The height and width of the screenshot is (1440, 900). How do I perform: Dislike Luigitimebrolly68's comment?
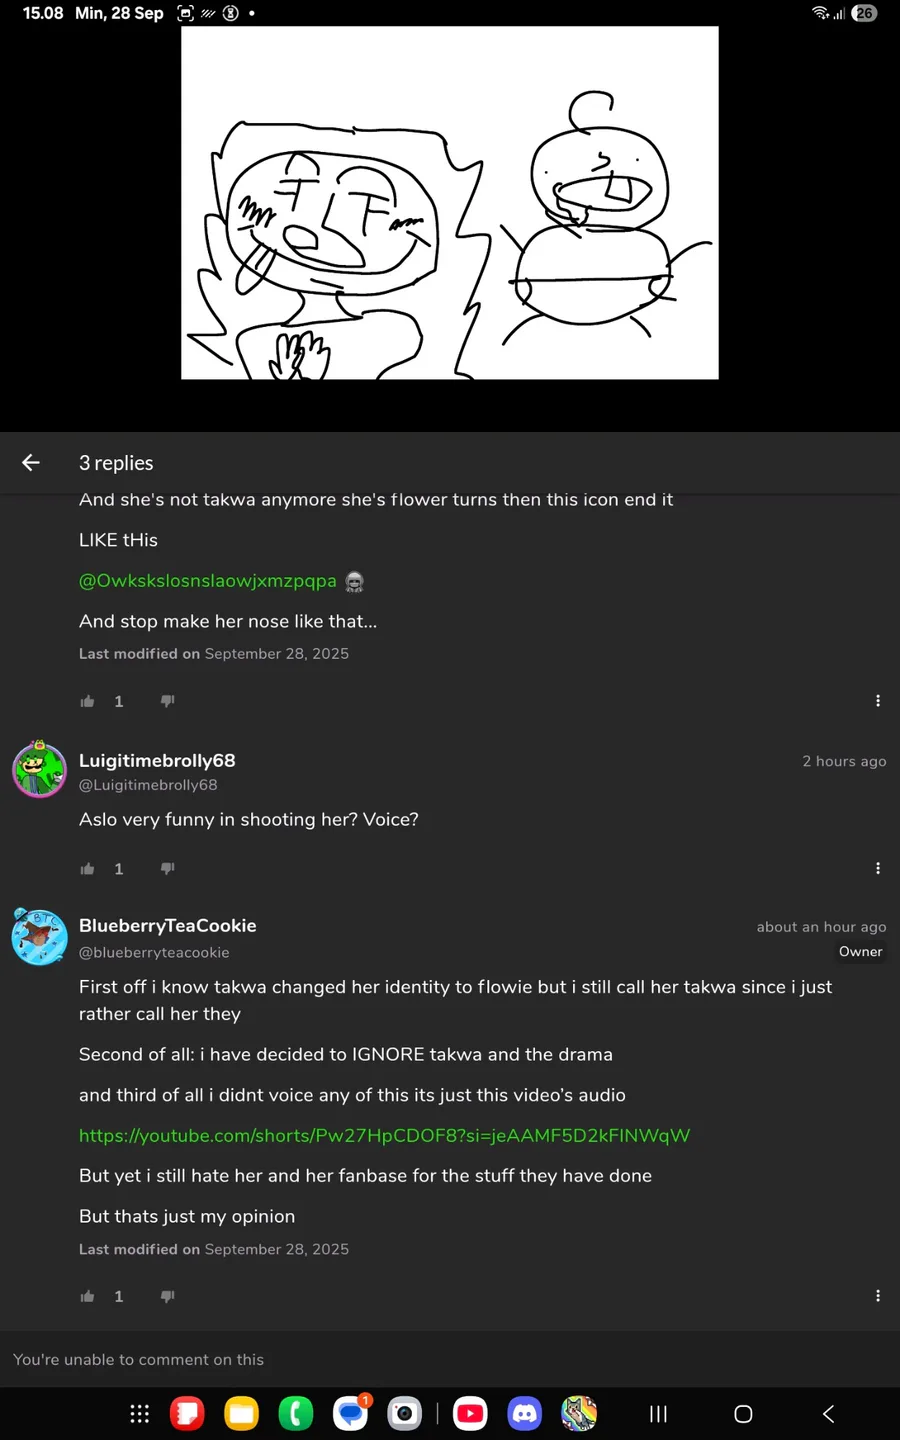pos(167,869)
